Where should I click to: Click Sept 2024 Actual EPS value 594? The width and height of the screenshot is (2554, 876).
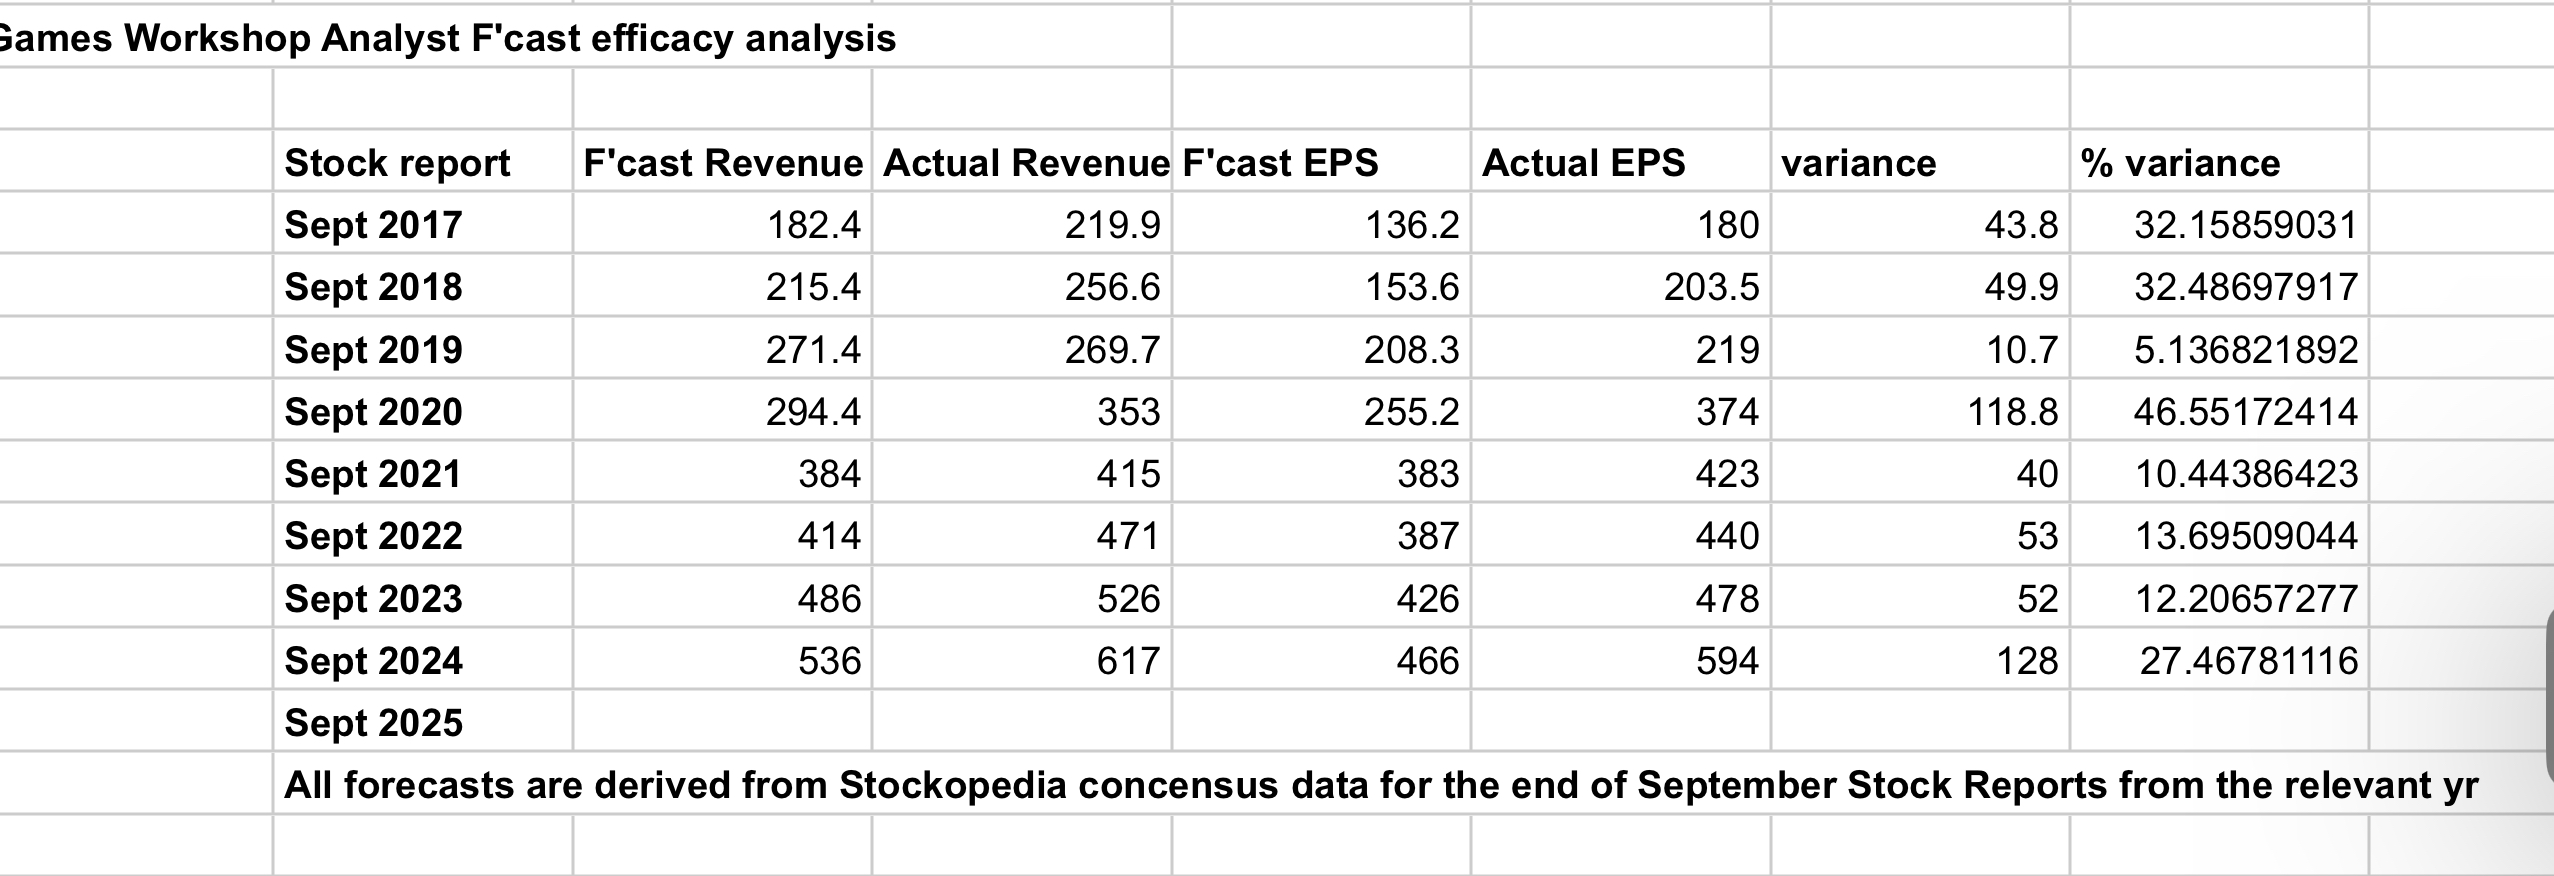pos(1727,660)
